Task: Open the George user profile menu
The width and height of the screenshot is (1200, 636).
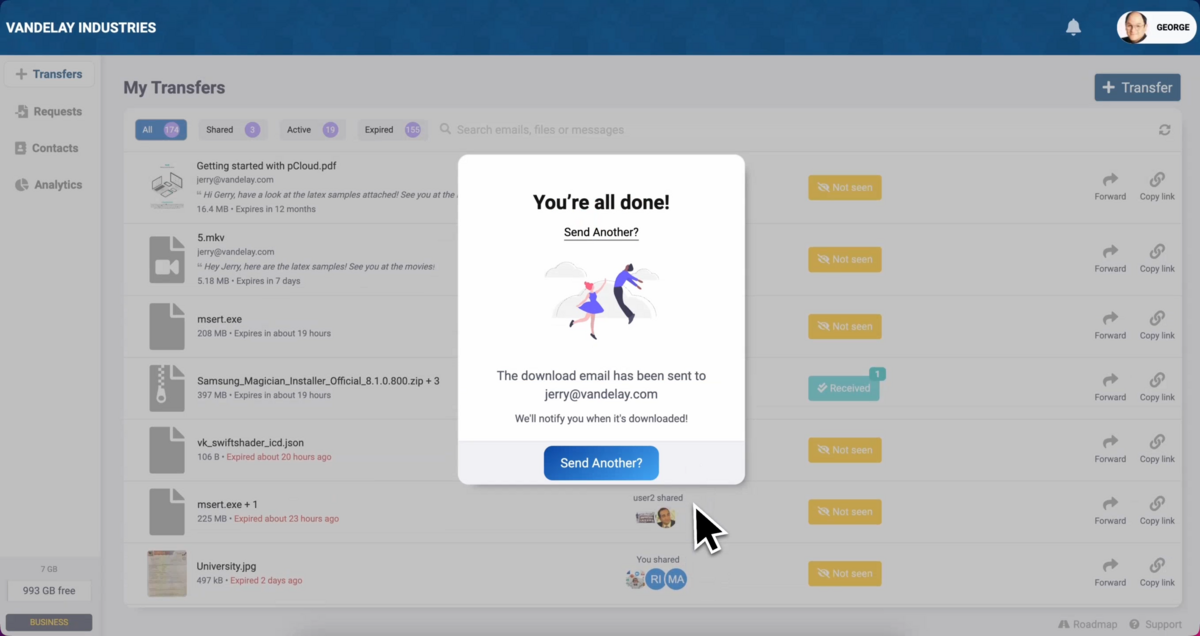Action: [x=1155, y=28]
